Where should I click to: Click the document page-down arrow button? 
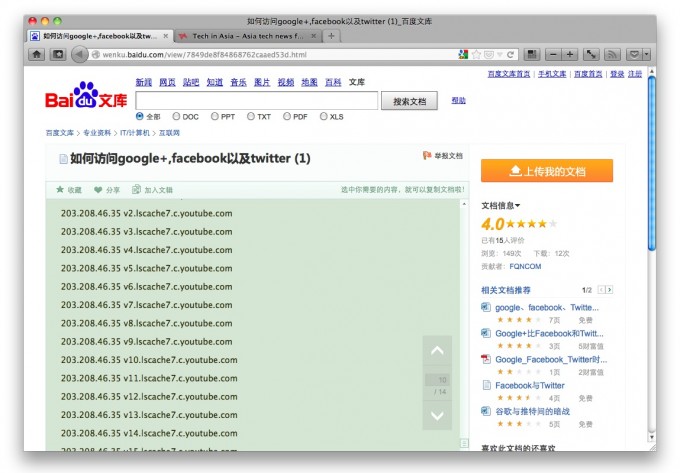click(437, 415)
